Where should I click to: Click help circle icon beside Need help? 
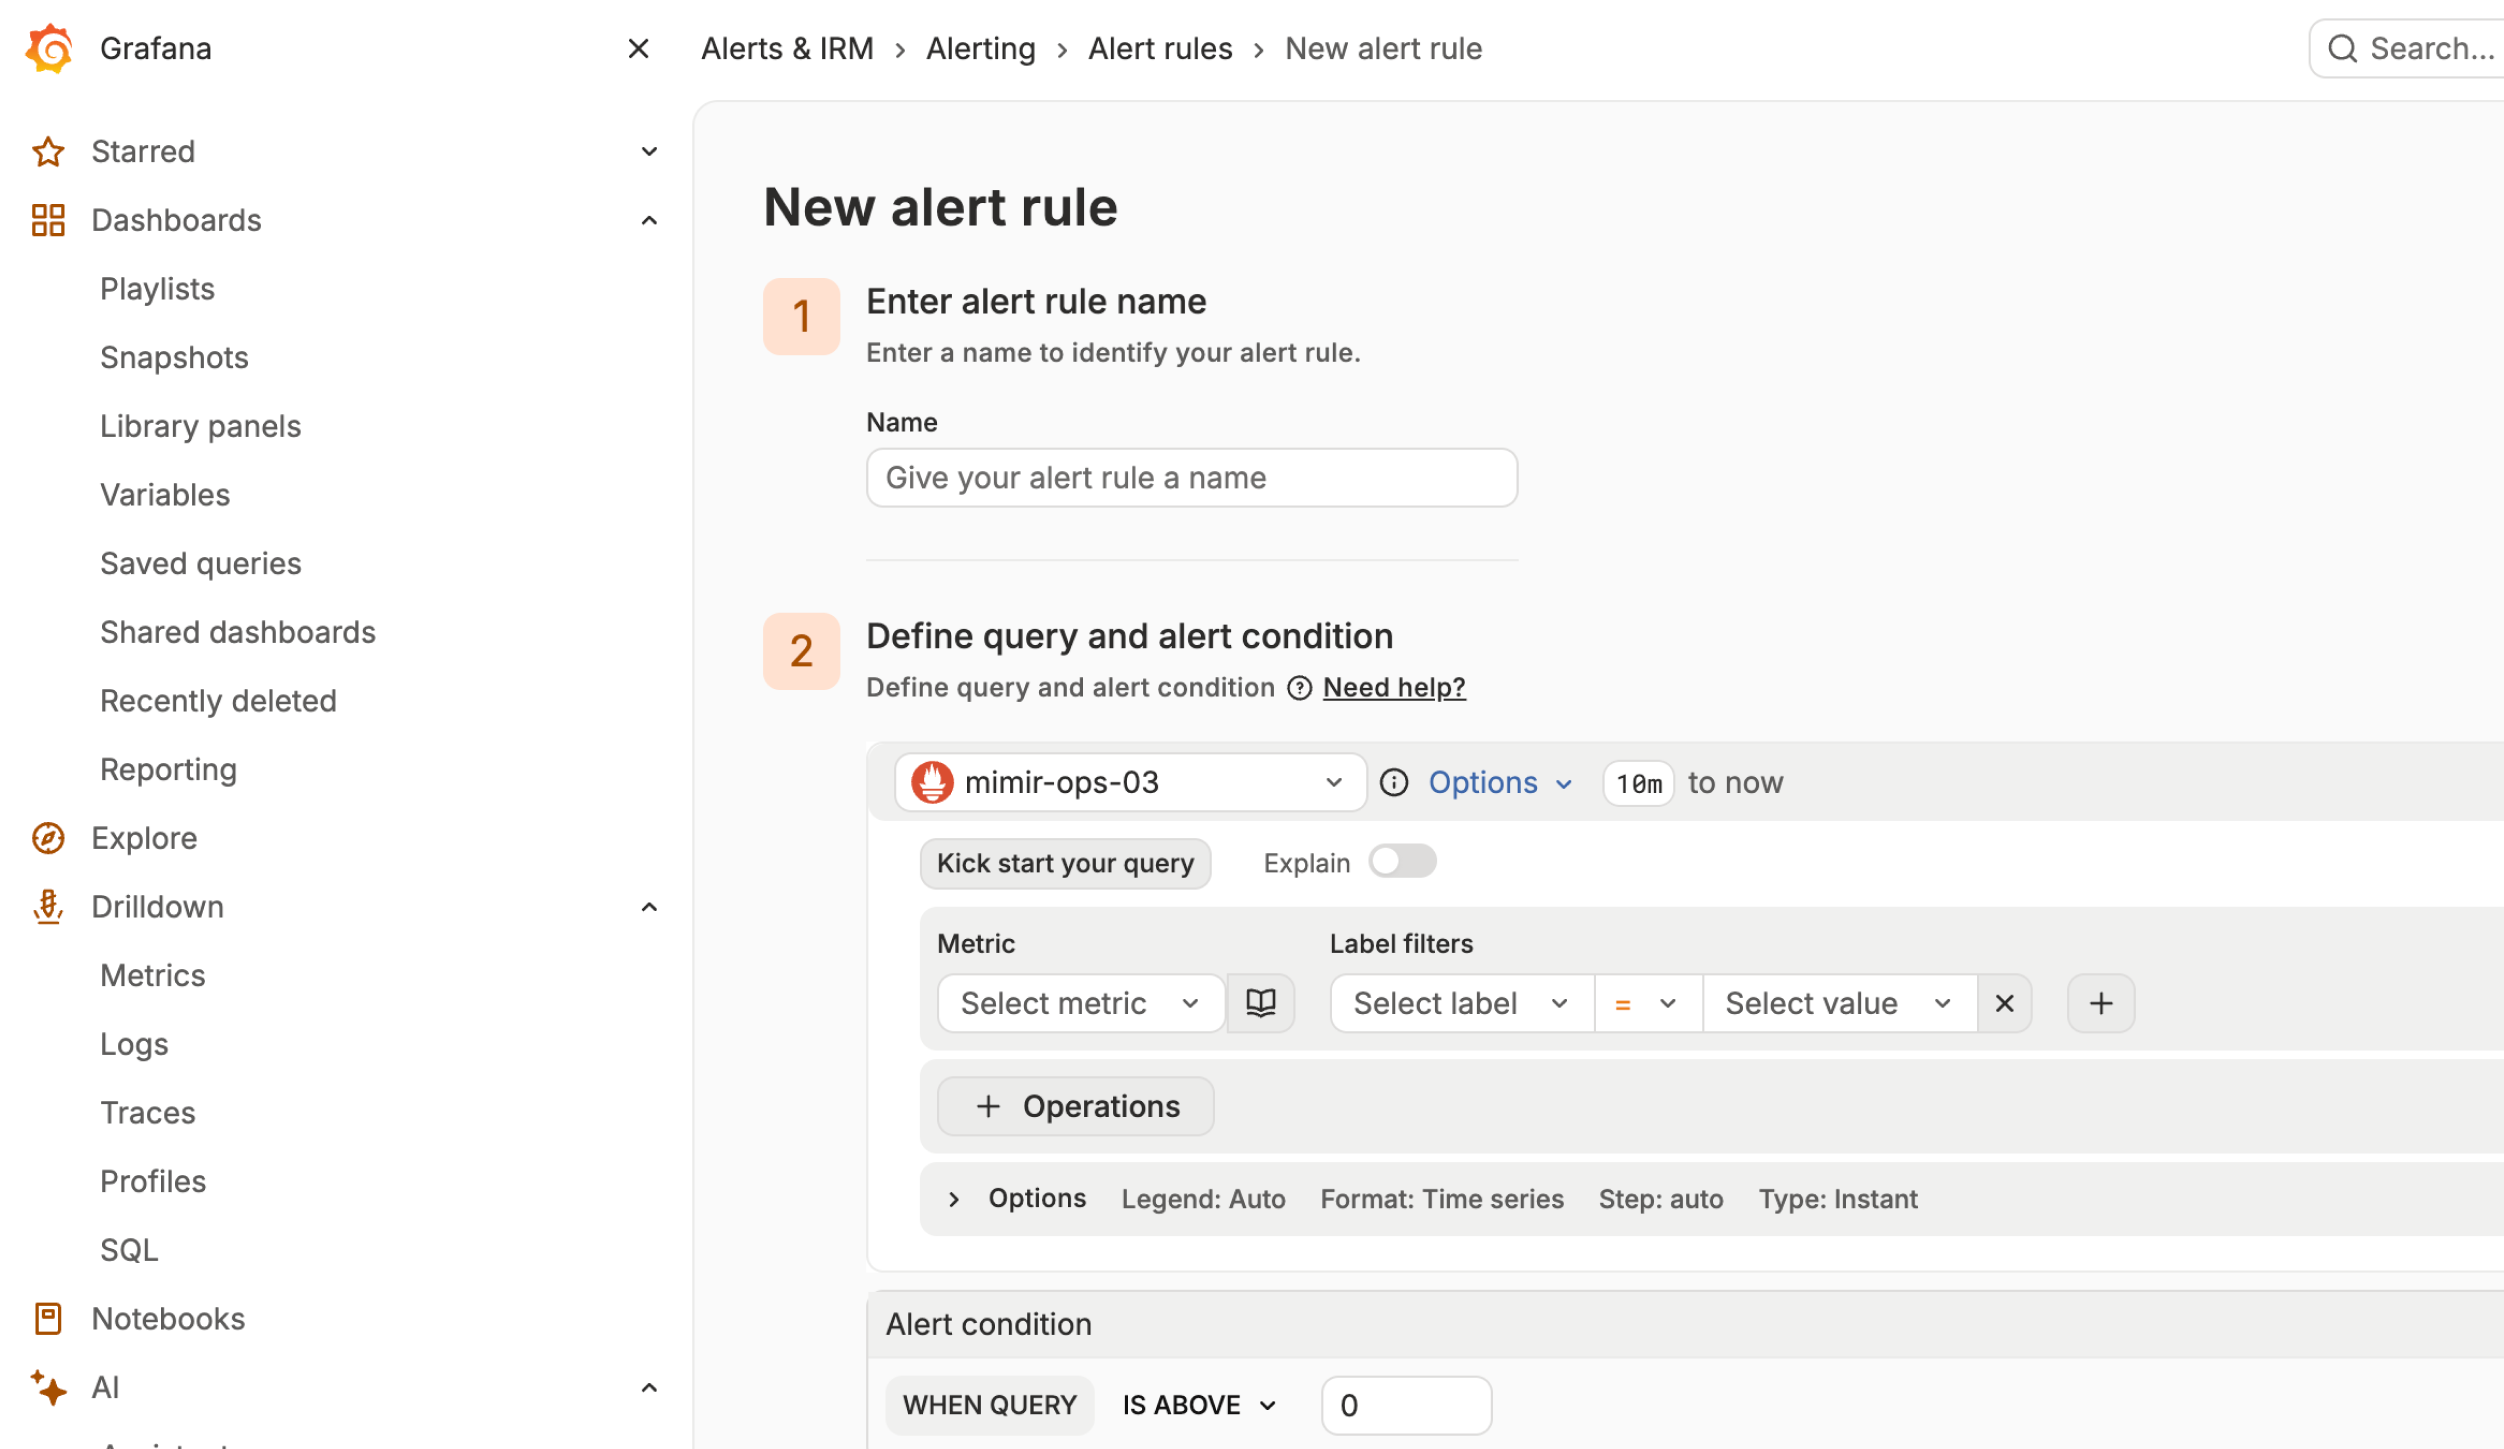coord(1299,688)
